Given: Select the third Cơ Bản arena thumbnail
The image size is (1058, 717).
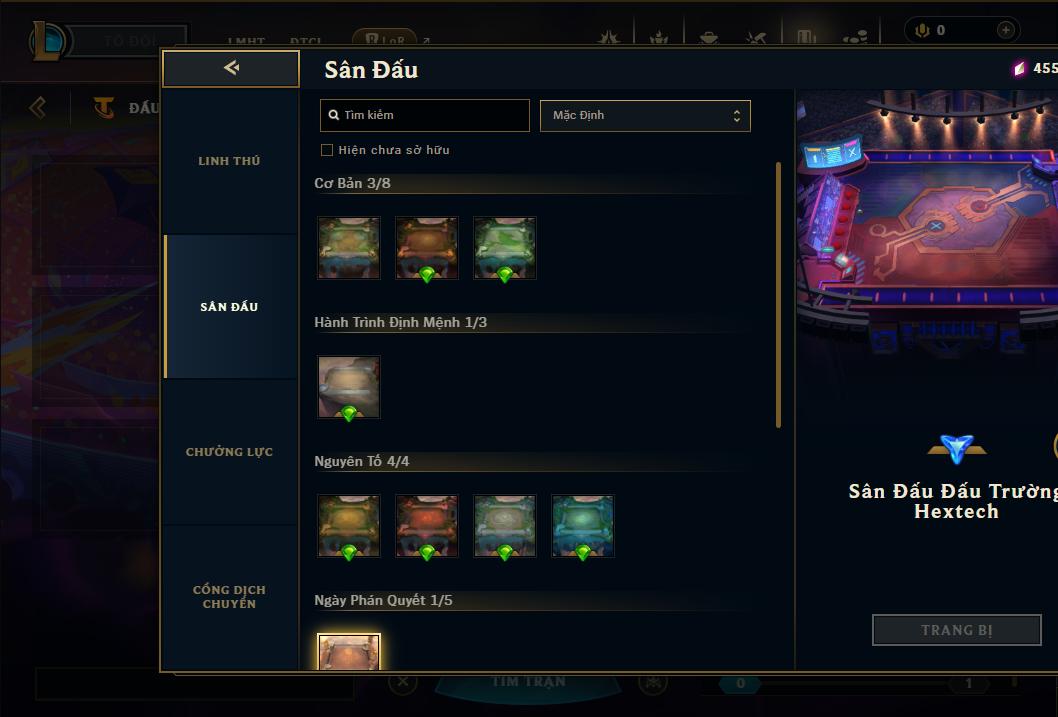Looking at the screenshot, I should click(505, 248).
